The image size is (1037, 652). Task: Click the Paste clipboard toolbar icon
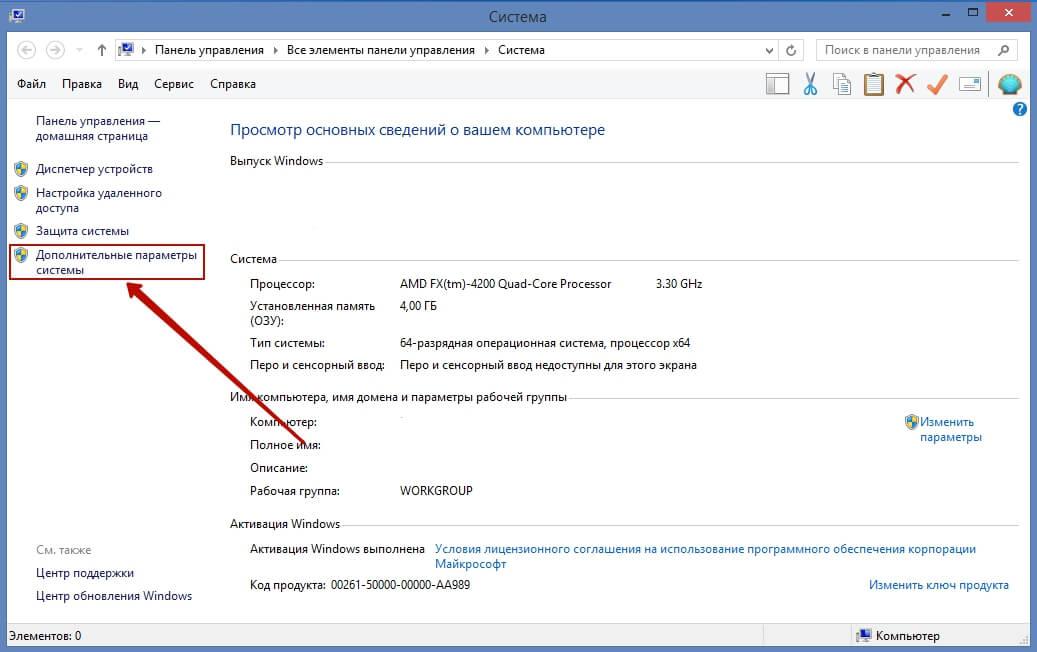point(874,84)
